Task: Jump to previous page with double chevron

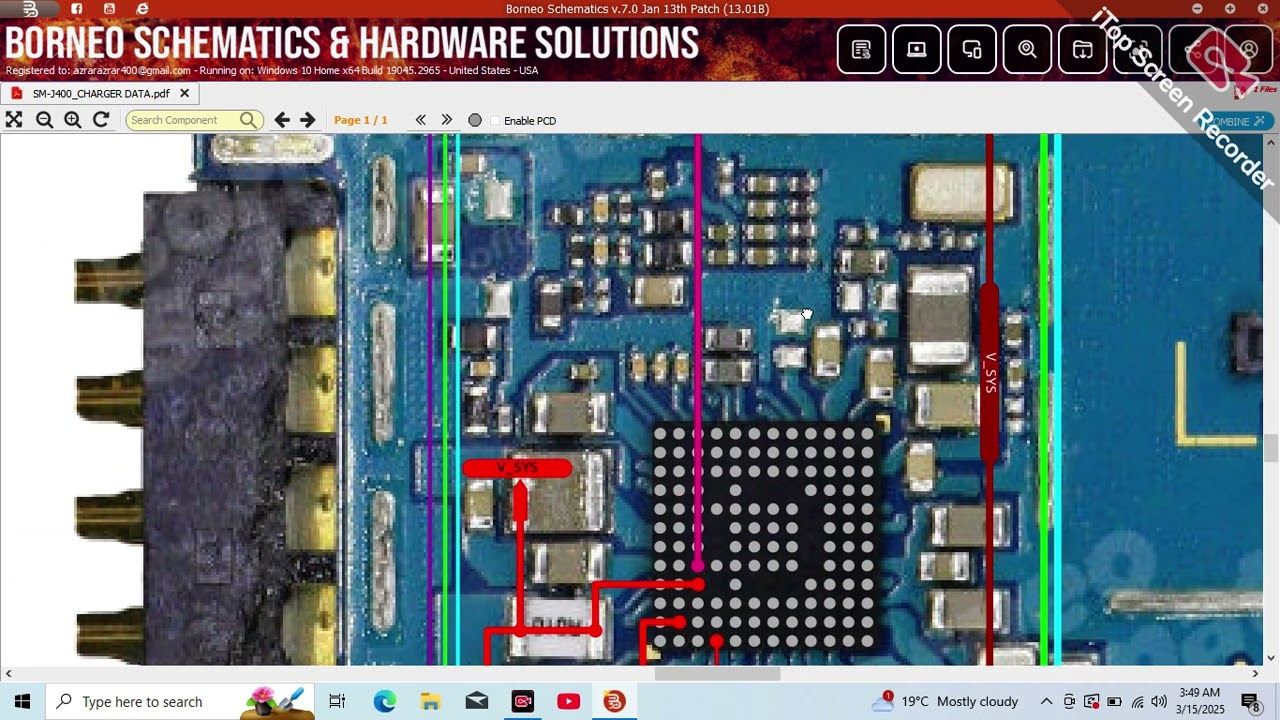Action: (421, 120)
